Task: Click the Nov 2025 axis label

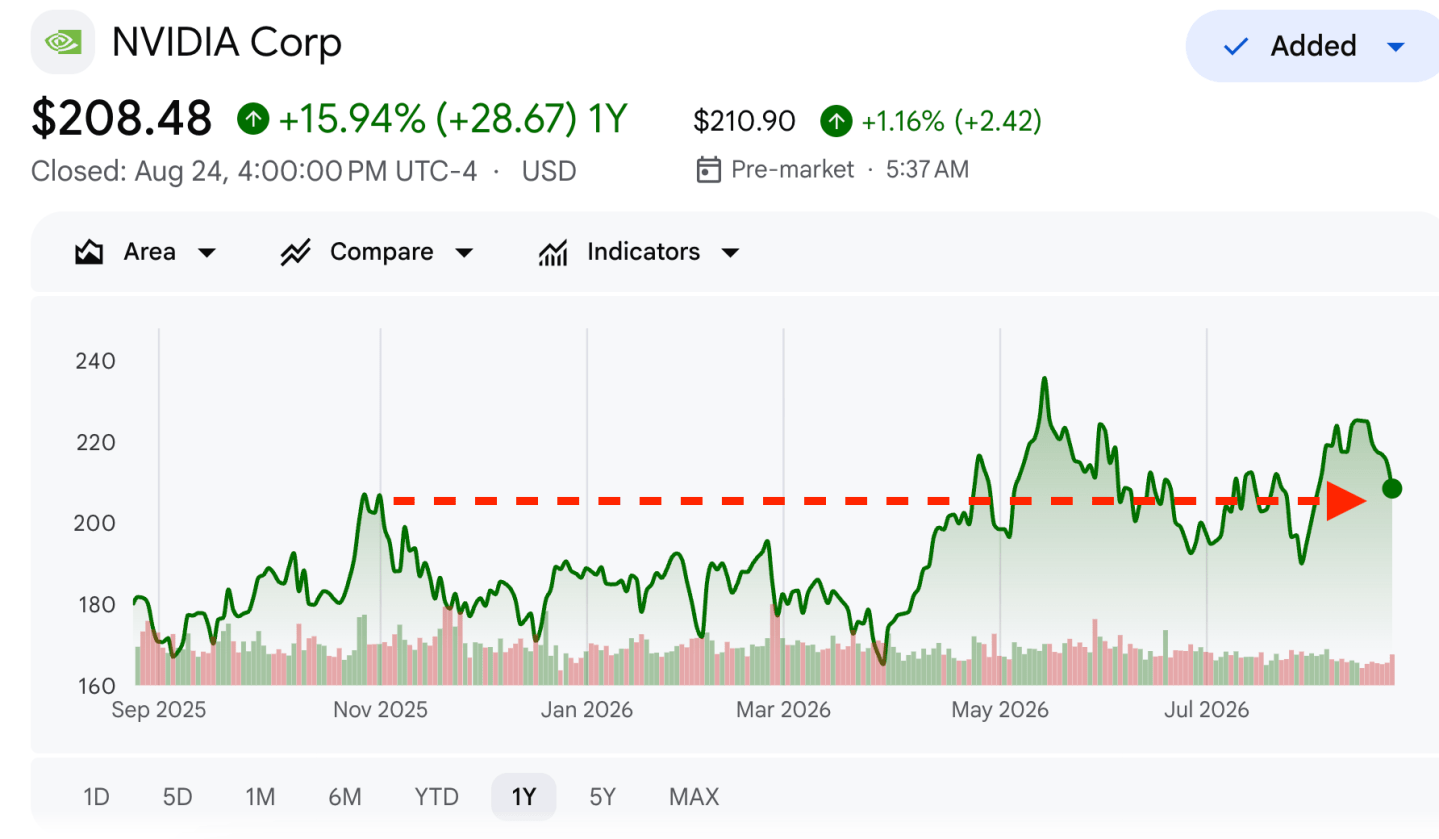Action: (380, 710)
